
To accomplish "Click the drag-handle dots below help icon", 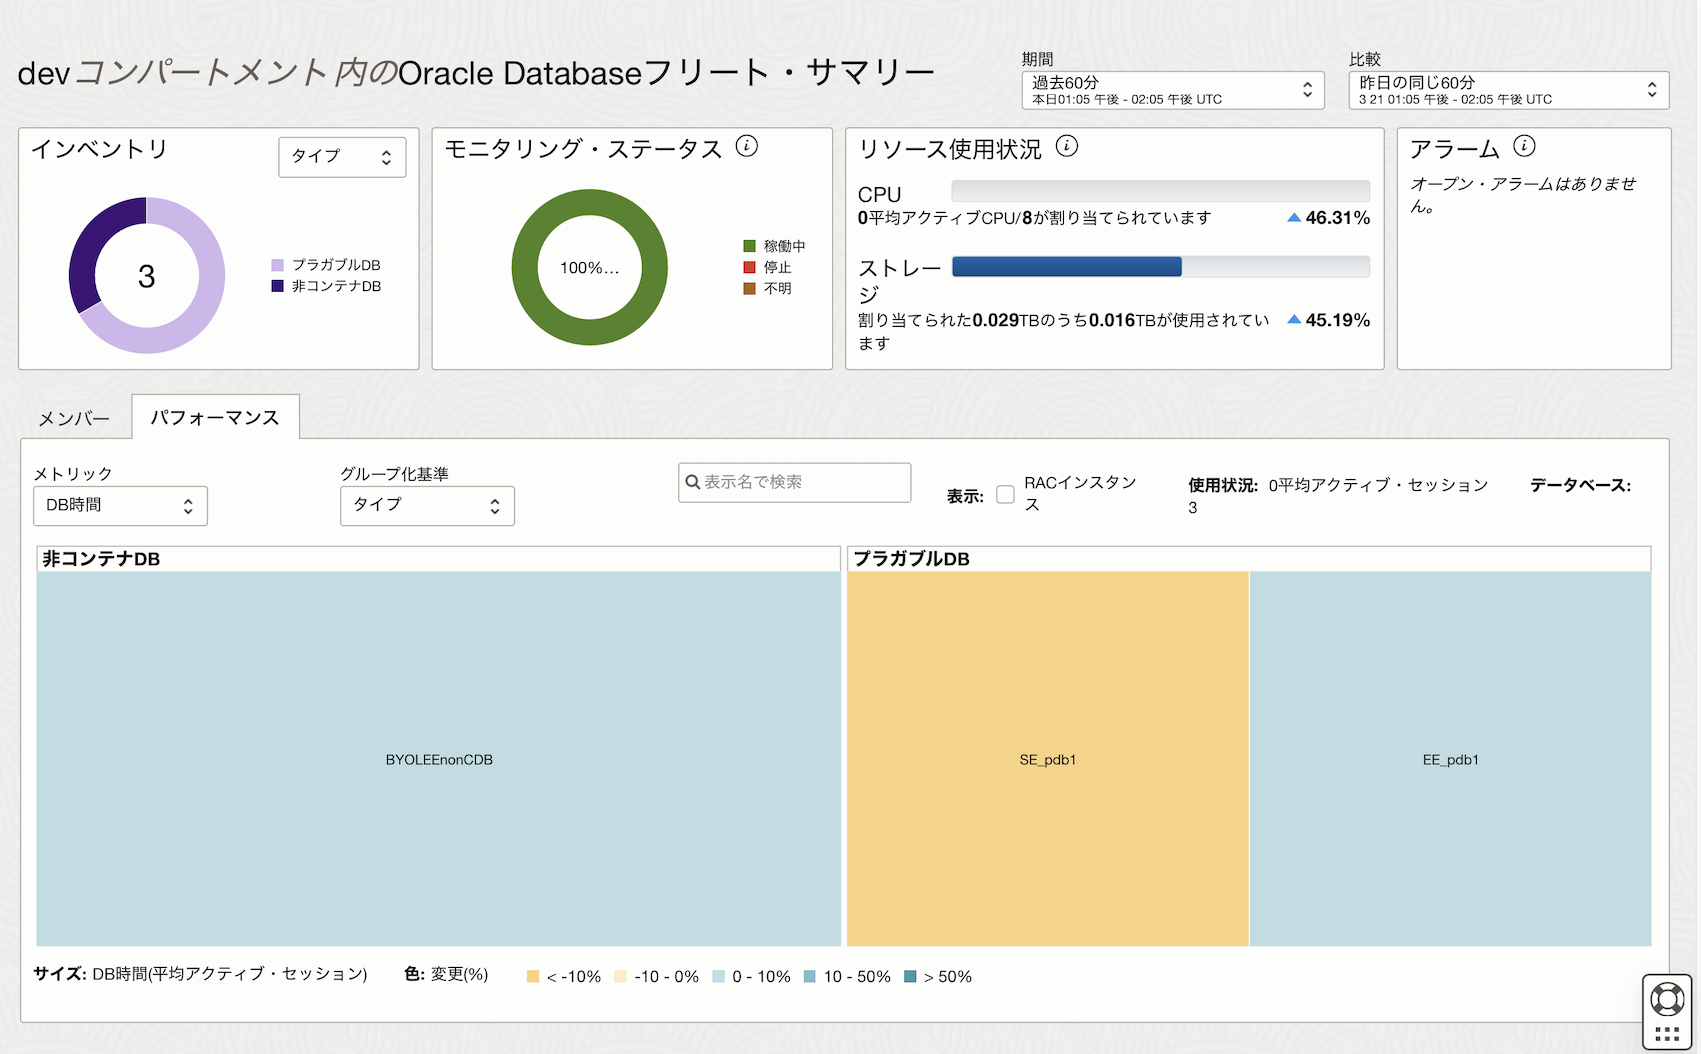I will tap(1667, 1034).
